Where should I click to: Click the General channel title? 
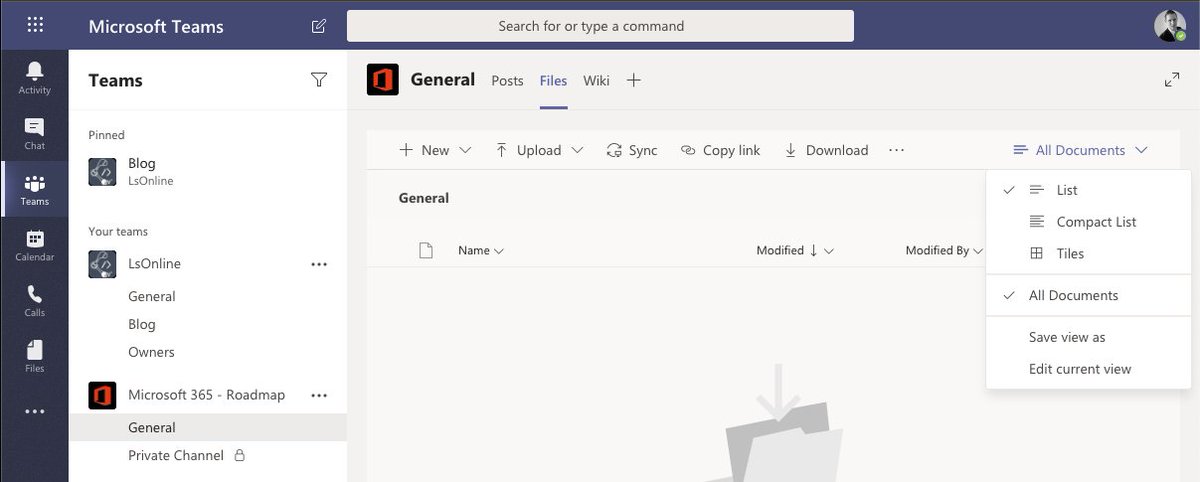point(443,79)
